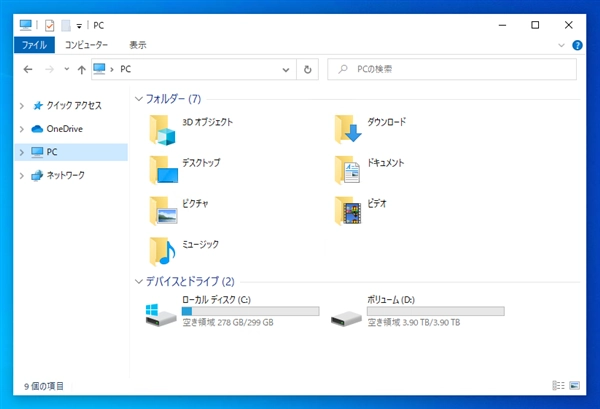Click the ボリューム (D:) label
The width and height of the screenshot is (600, 409).
391,300
